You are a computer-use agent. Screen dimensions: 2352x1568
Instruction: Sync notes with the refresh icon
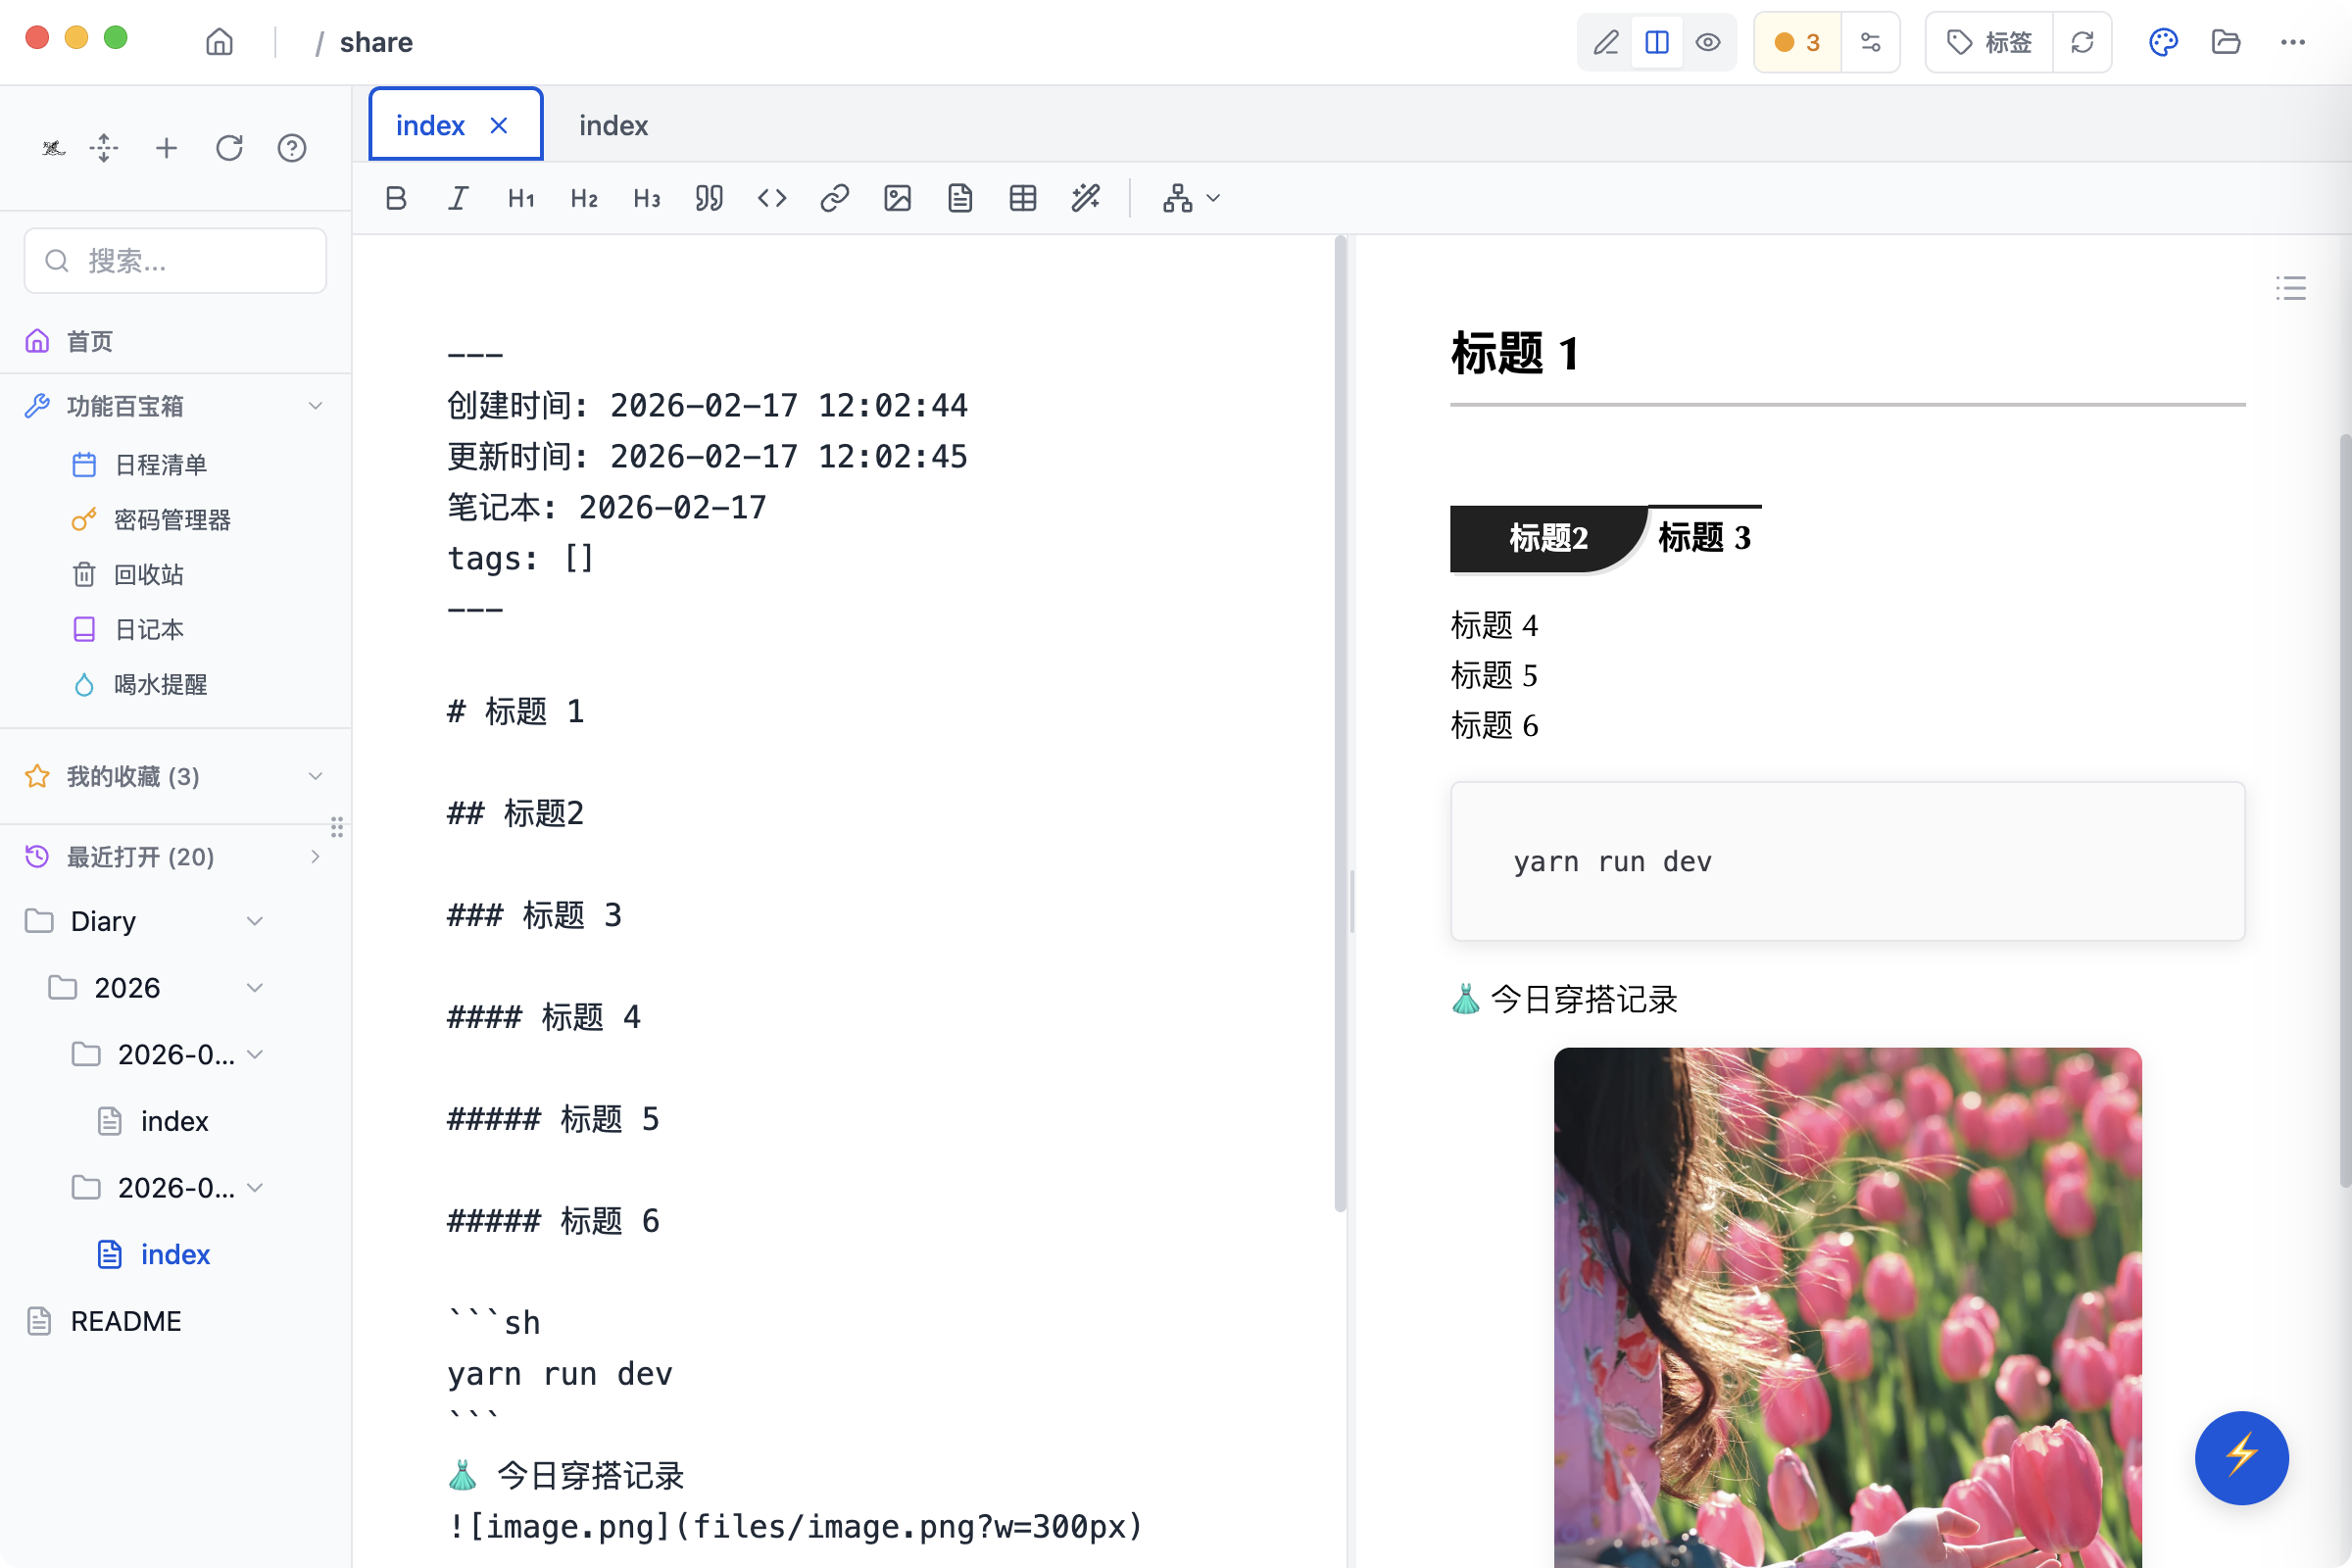pyautogui.click(x=2083, y=42)
